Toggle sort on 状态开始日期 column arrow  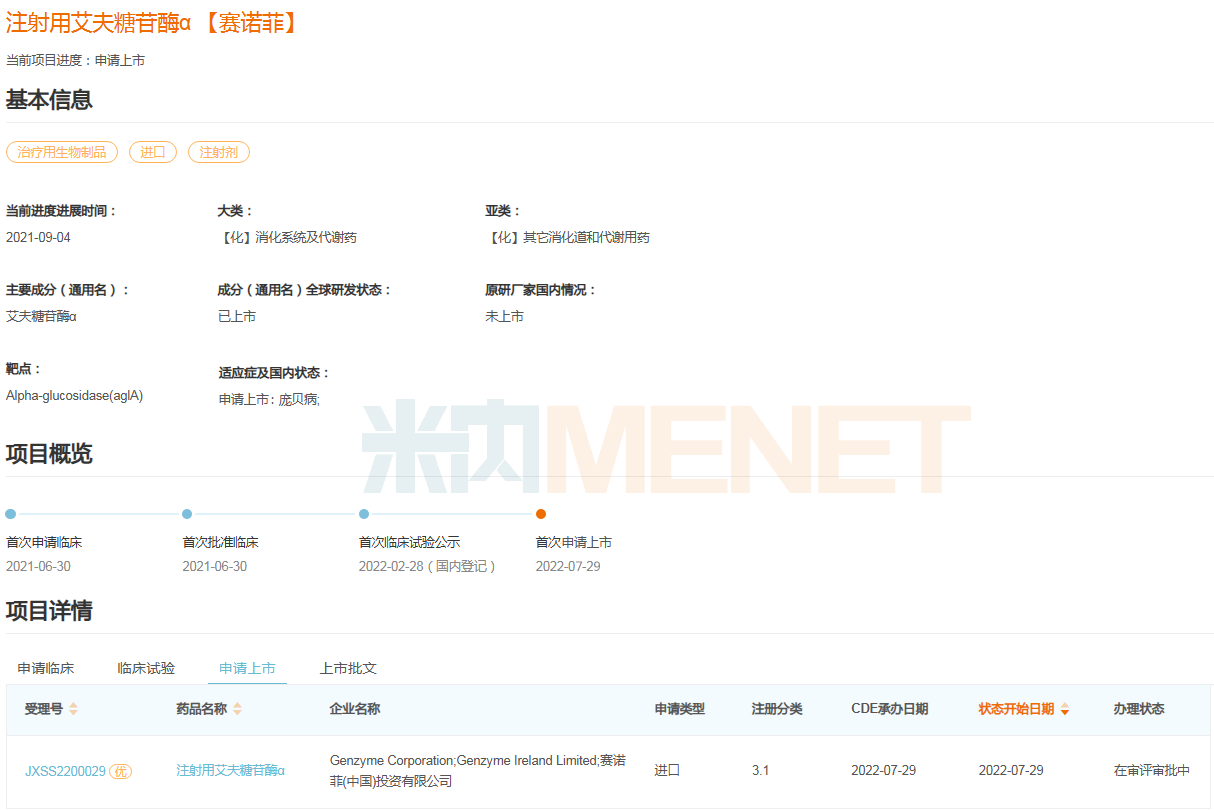click(1065, 709)
